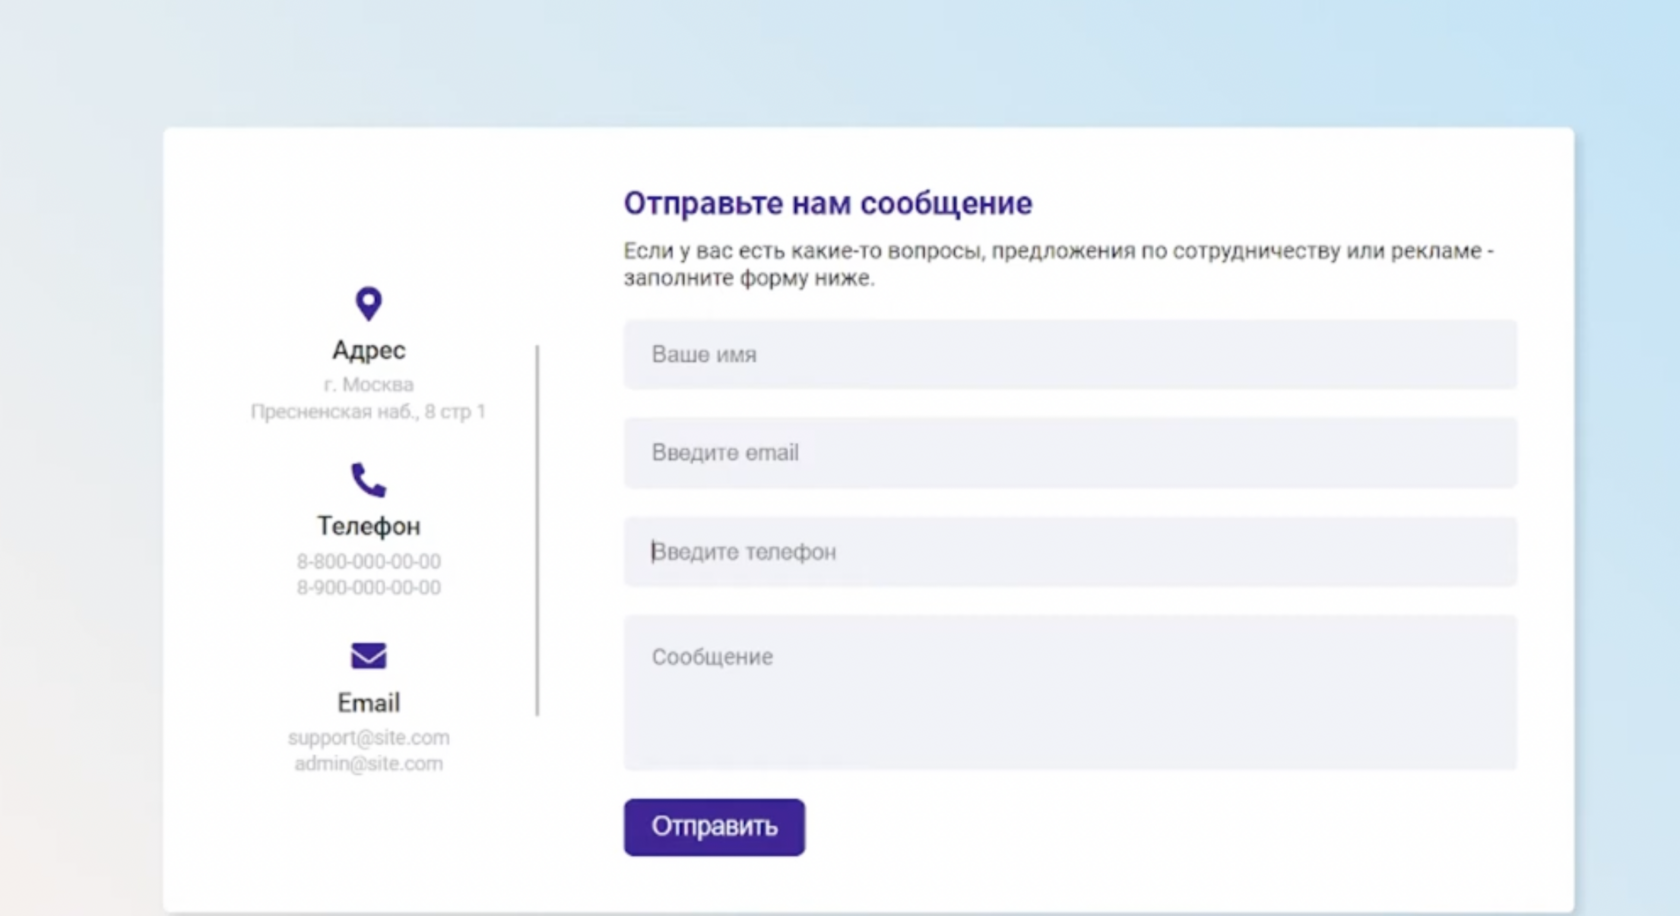This screenshot has height=916, width=1680.
Task: Click support@site.com email address
Action: [x=368, y=738]
